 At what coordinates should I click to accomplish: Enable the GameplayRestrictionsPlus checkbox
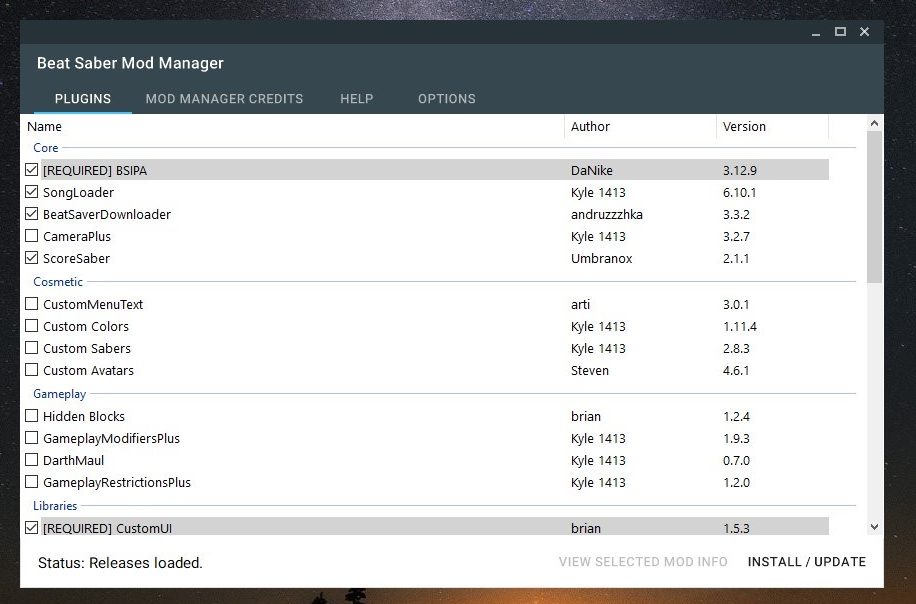click(32, 482)
